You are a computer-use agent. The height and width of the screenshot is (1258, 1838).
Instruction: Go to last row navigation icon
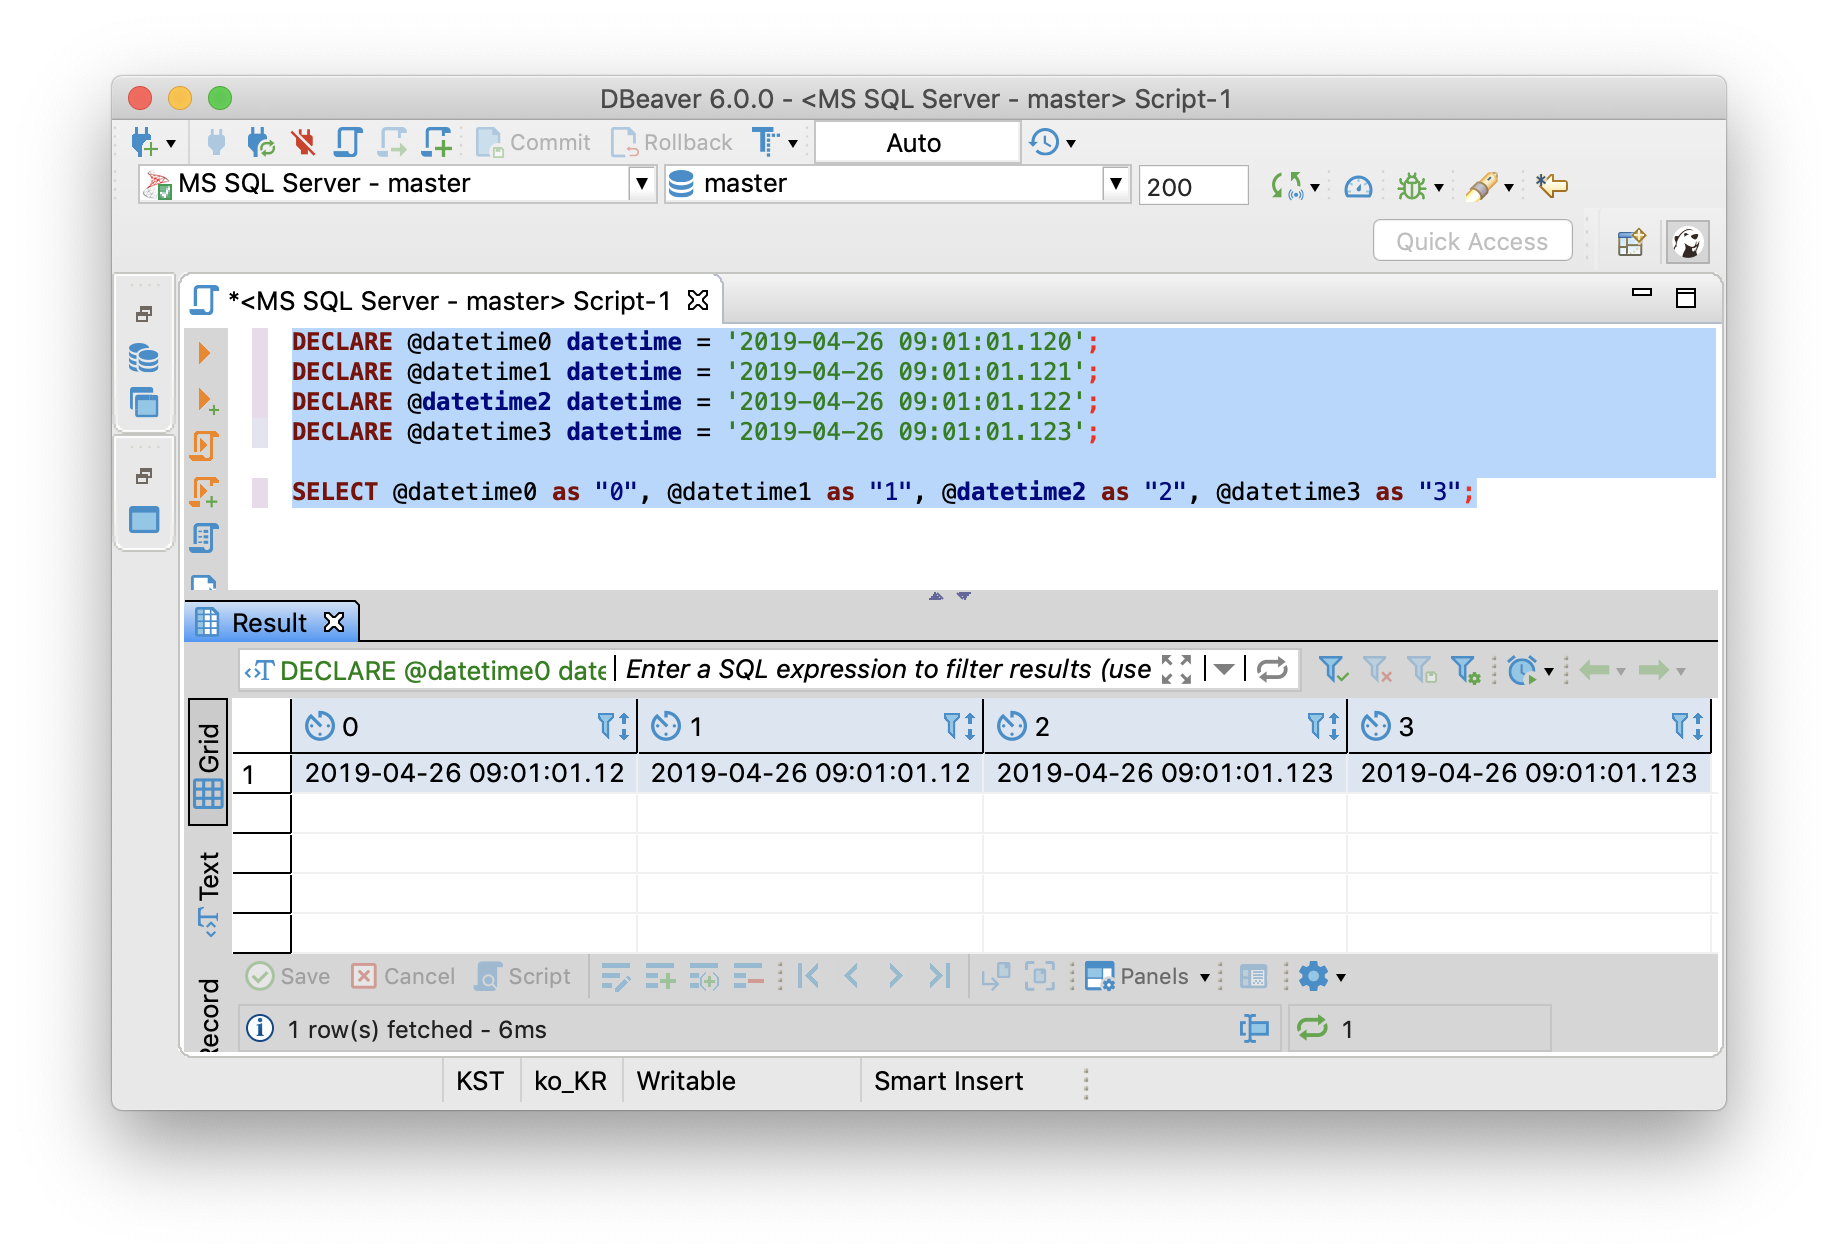tap(939, 976)
